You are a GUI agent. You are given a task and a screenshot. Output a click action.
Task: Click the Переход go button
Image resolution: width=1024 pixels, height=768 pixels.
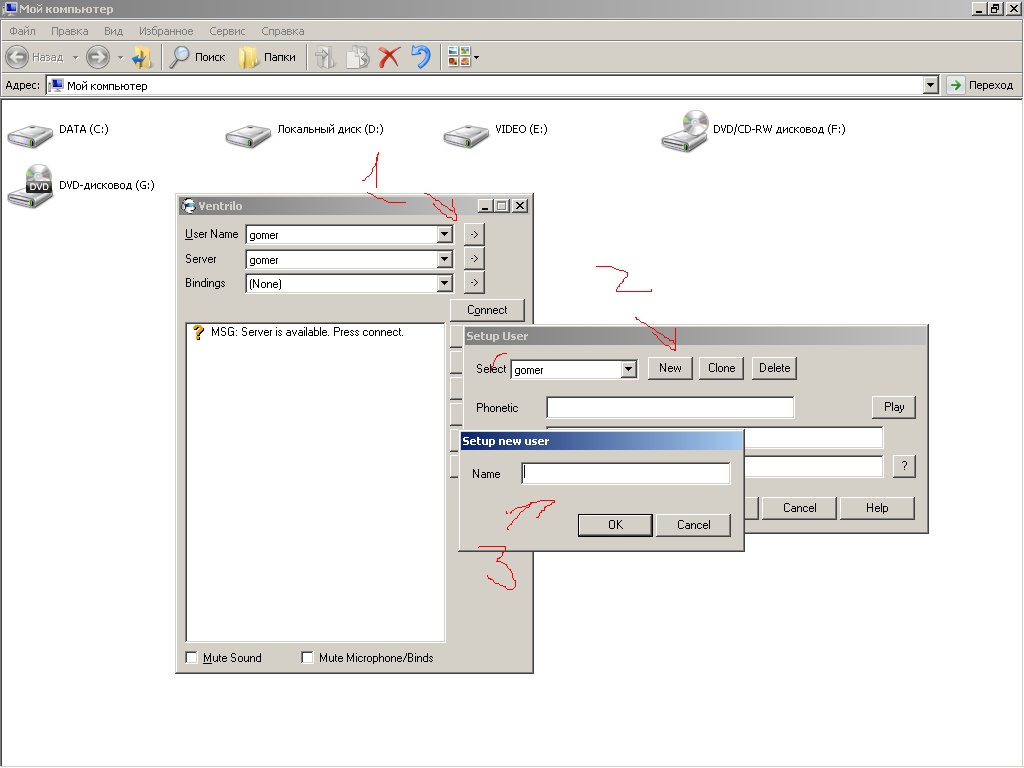click(982, 85)
